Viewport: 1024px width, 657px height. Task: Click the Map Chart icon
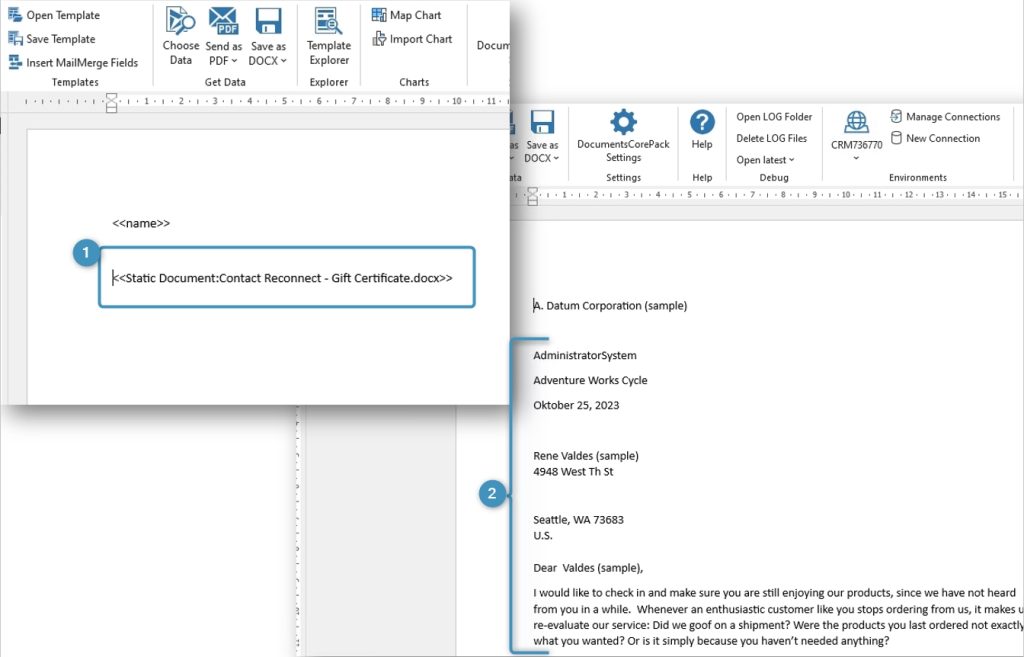tap(379, 14)
